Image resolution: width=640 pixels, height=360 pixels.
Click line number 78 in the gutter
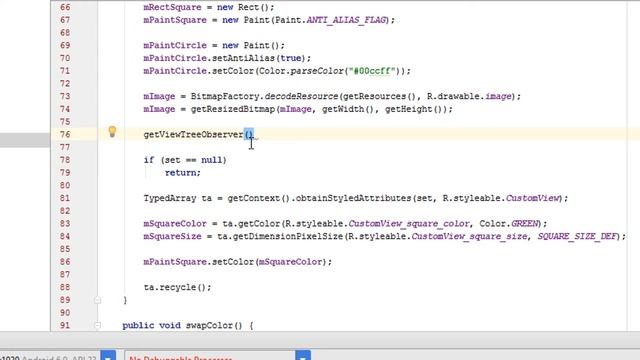(x=65, y=160)
